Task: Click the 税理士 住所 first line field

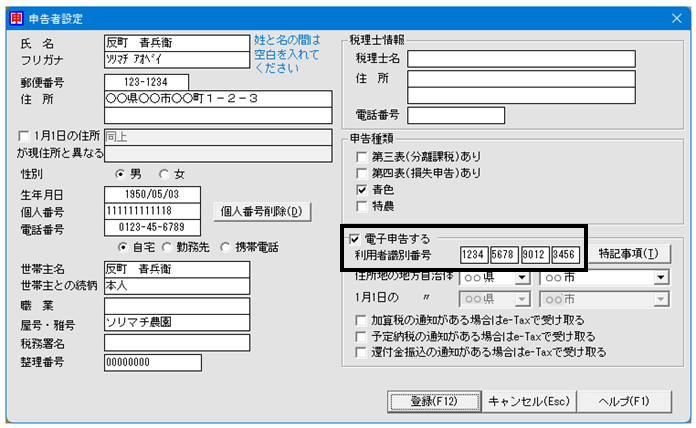Action: coord(522,79)
